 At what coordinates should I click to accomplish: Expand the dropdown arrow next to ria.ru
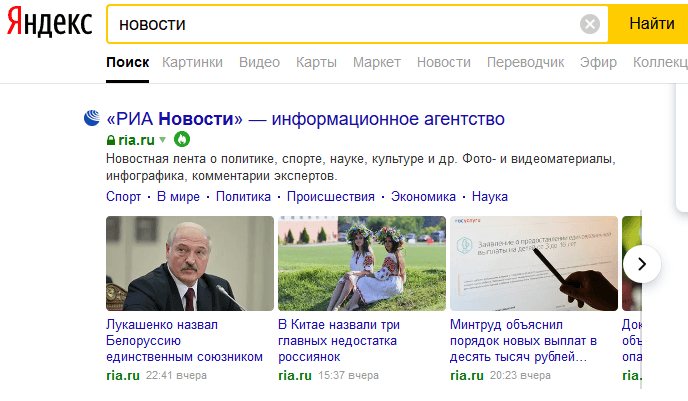(163, 140)
